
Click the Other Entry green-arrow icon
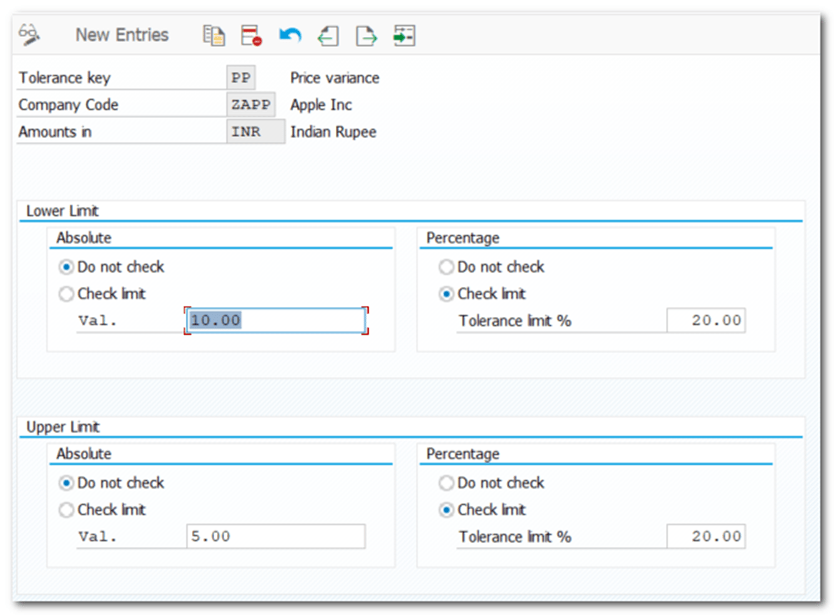(x=404, y=36)
